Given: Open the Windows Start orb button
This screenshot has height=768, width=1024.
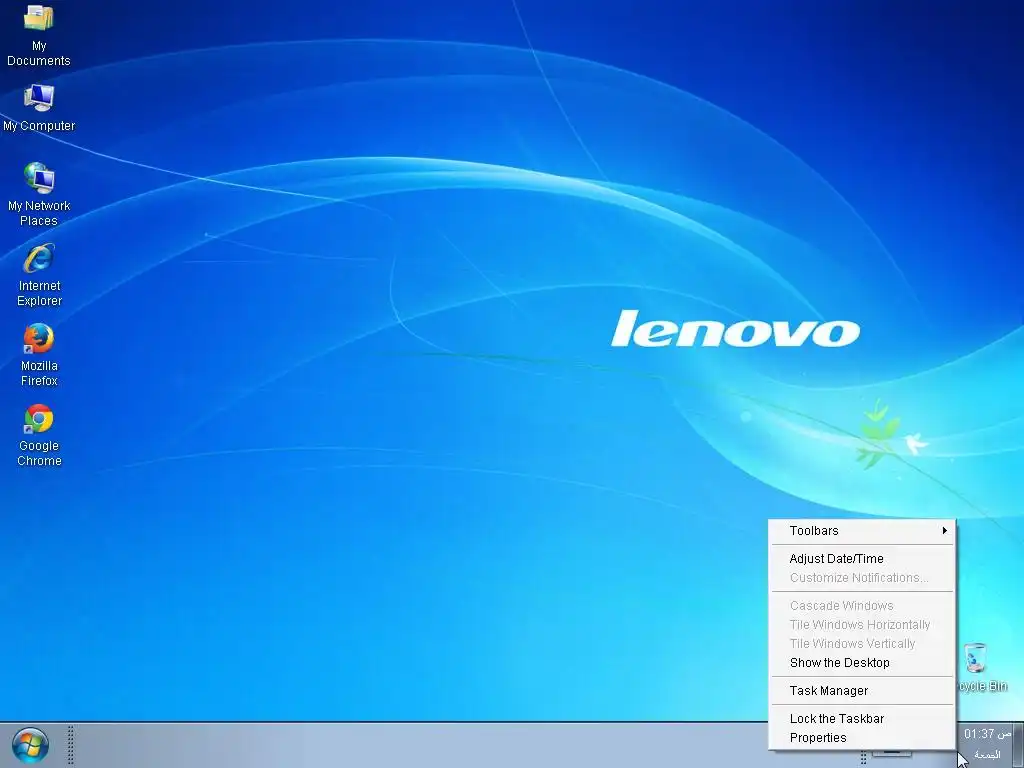Looking at the screenshot, I should (30, 745).
